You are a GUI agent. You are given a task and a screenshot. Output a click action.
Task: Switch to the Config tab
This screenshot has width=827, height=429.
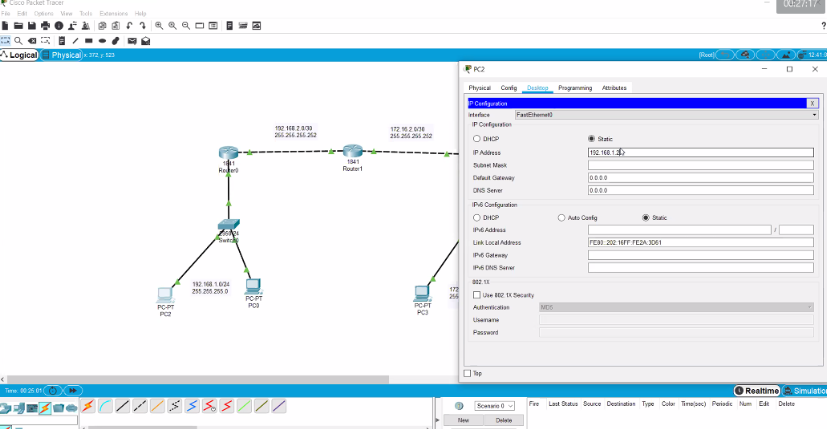tap(508, 88)
